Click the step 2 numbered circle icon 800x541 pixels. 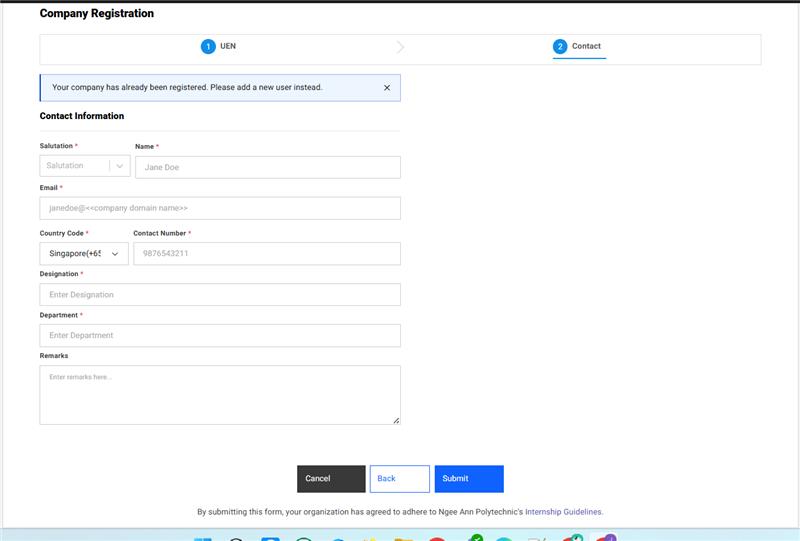(x=560, y=47)
